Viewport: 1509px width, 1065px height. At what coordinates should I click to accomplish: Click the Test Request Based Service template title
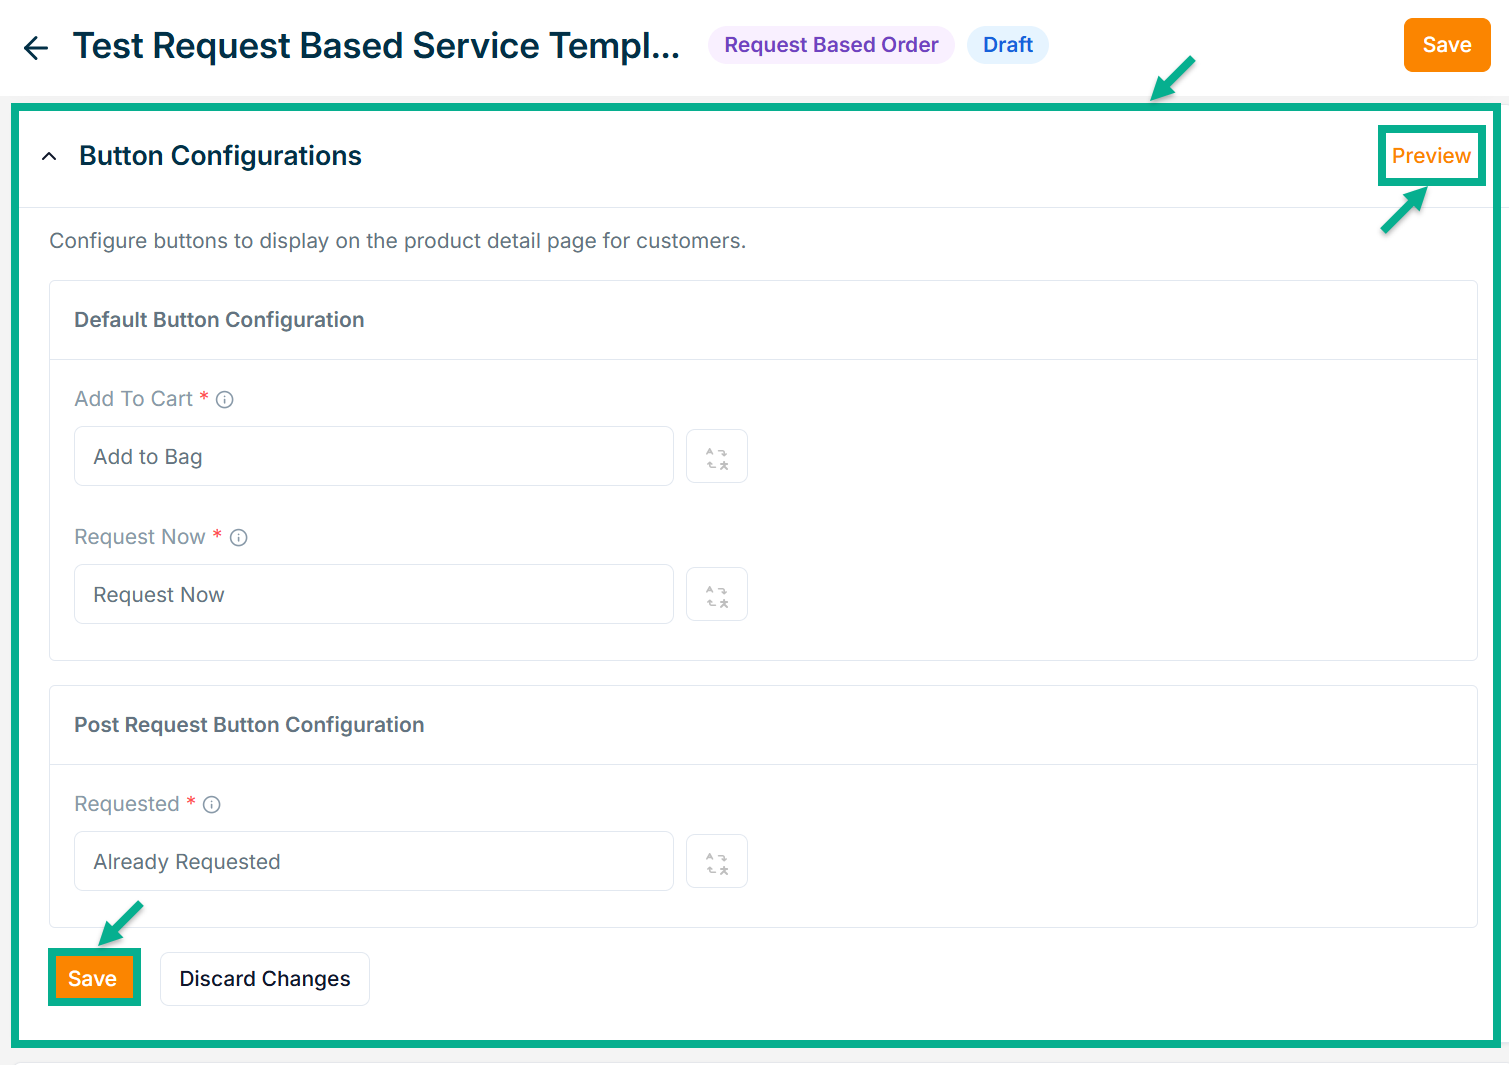tap(376, 46)
